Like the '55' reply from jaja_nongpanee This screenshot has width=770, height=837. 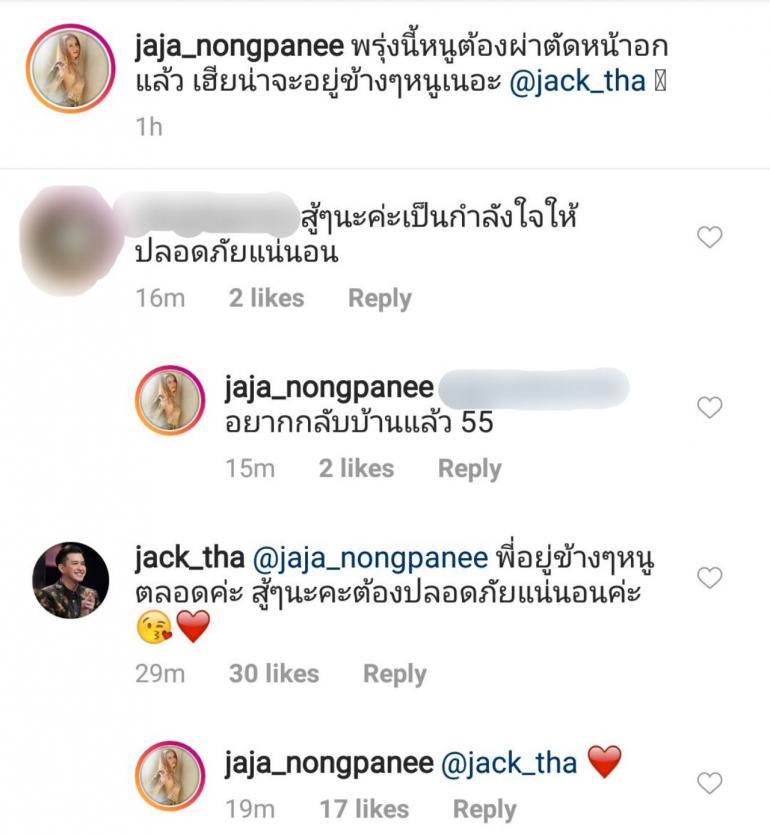pyautogui.click(x=710, y=407)
